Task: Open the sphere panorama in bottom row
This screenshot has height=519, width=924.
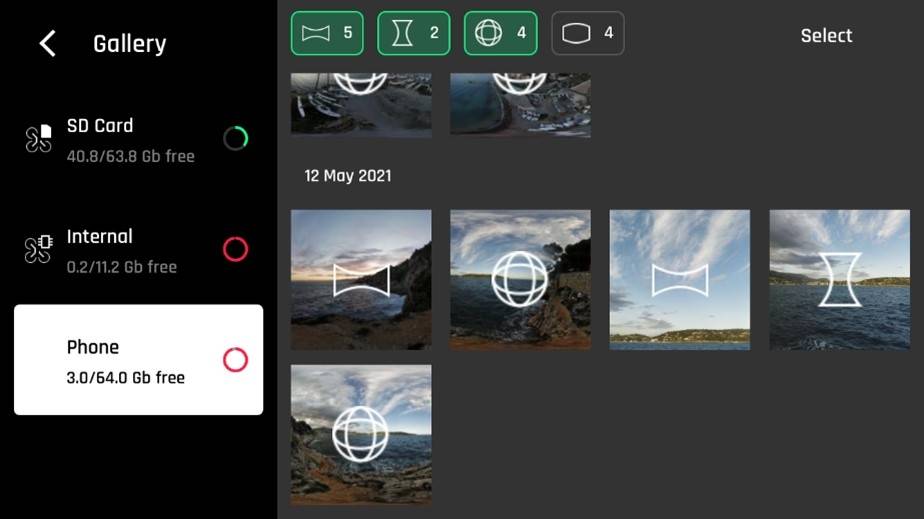Action: tap(361, 434)
